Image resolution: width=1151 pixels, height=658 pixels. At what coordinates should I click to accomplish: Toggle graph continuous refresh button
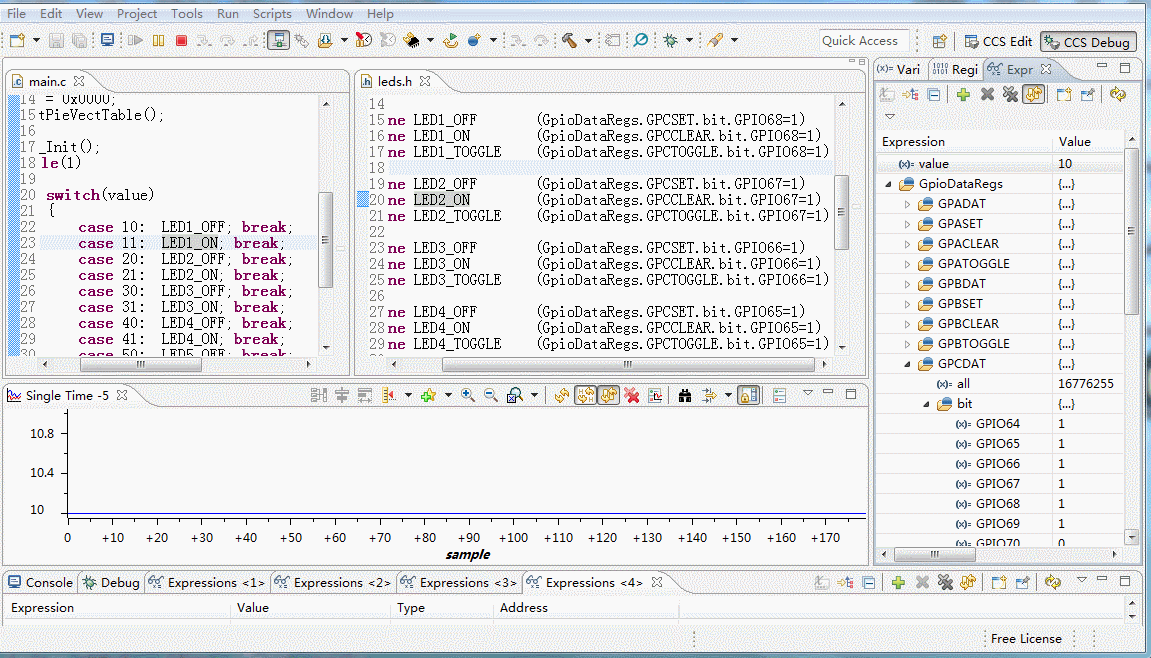[x=609, y=396]
